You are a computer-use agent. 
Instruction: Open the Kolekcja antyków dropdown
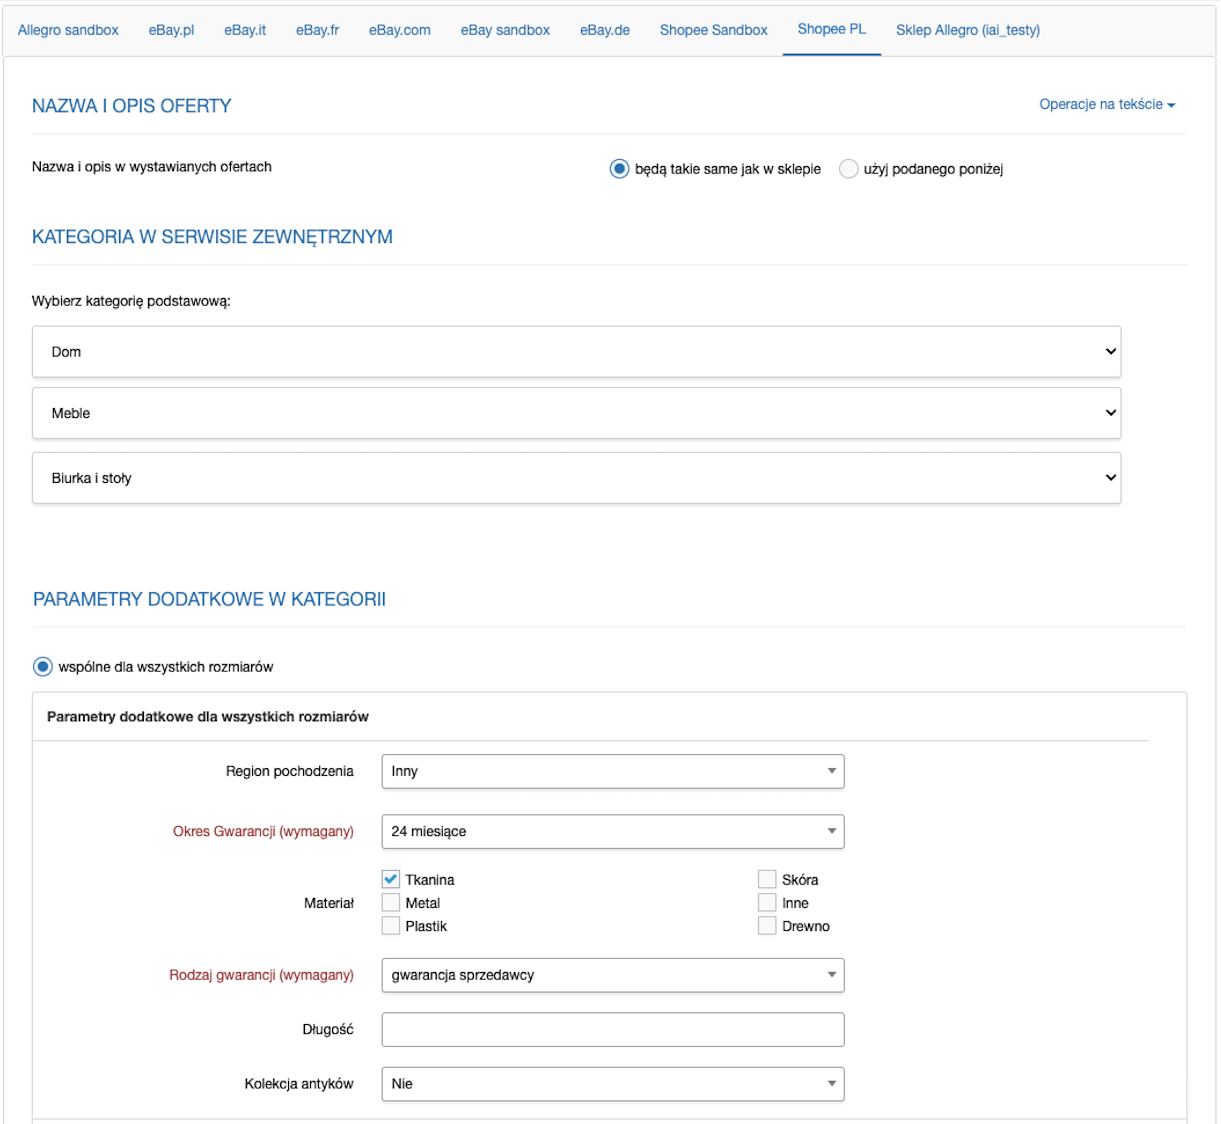pyautogui.click(x=613, y=1083)
